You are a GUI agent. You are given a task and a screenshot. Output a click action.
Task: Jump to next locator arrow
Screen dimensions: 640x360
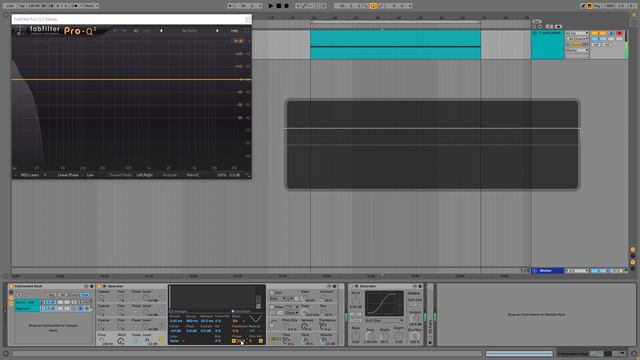point(540,27)
